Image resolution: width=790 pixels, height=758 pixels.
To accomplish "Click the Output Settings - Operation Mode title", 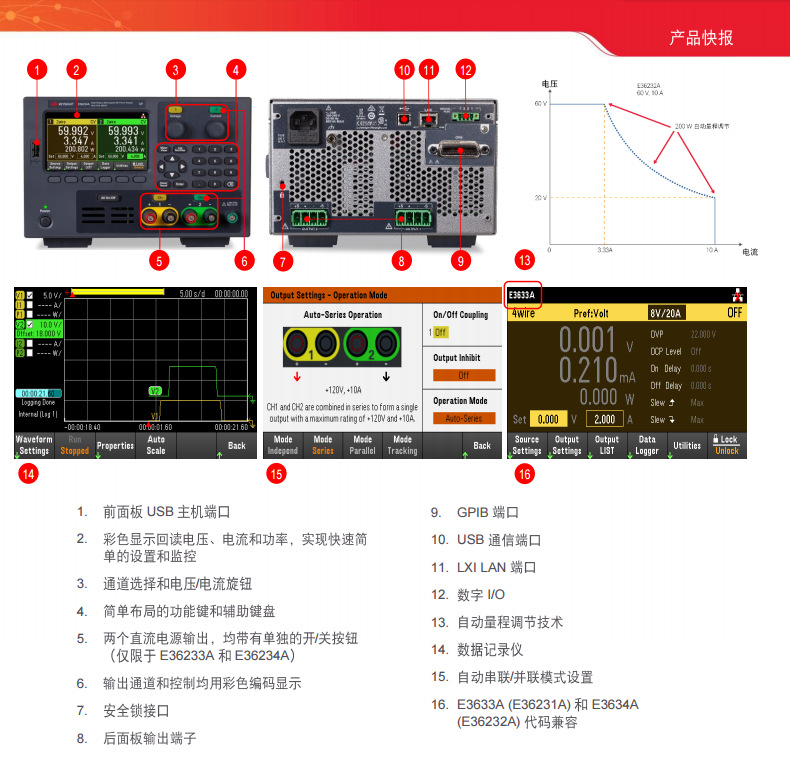I will click(x=329, y=295).
